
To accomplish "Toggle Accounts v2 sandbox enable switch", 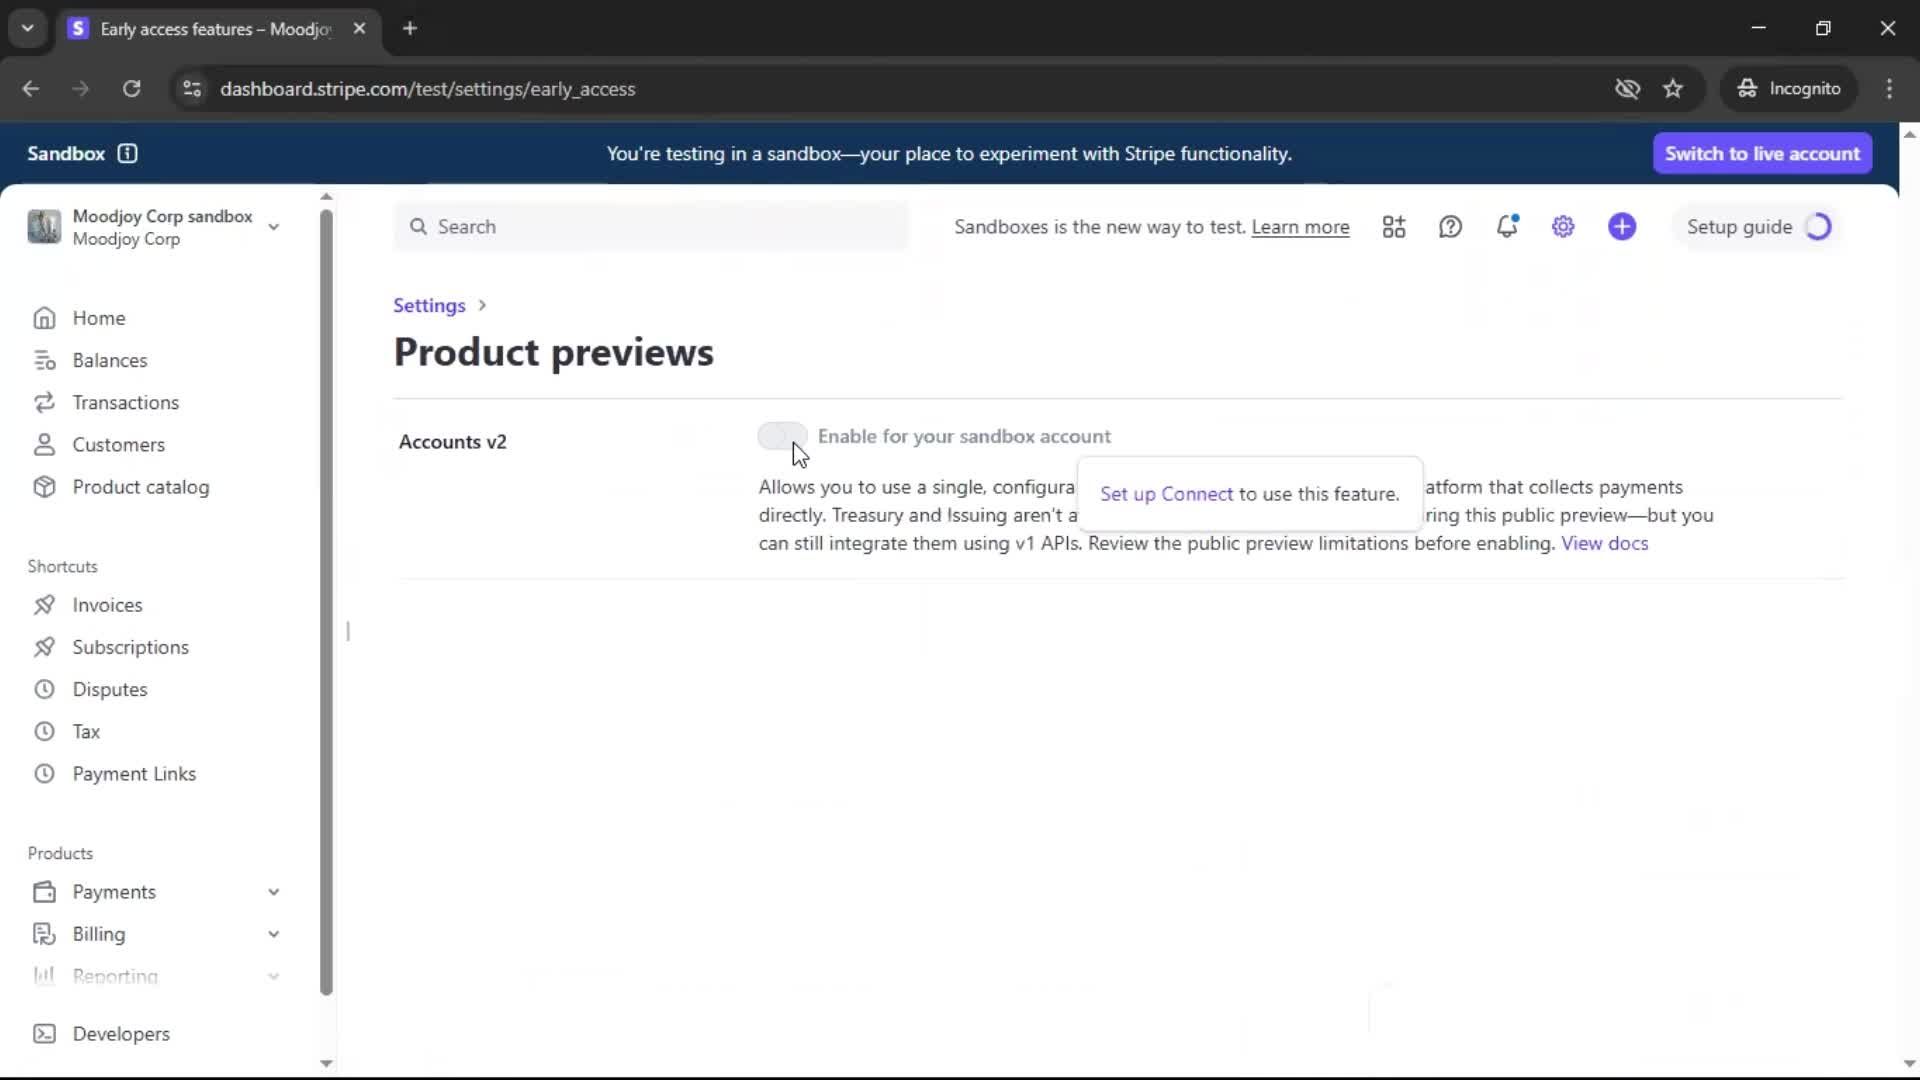I will point(781,436).
